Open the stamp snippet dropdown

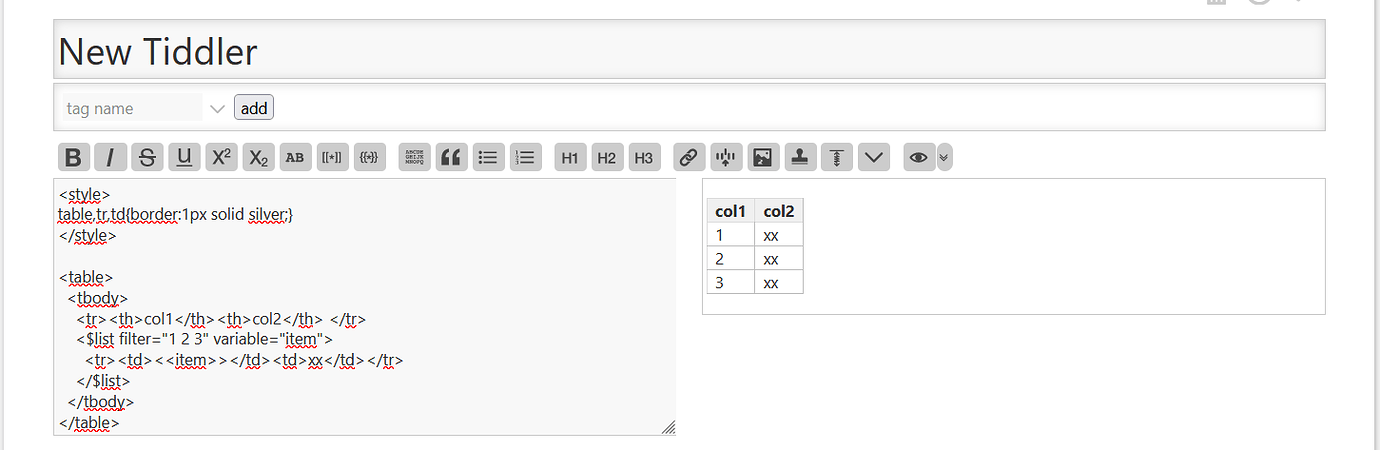point(800,157)
